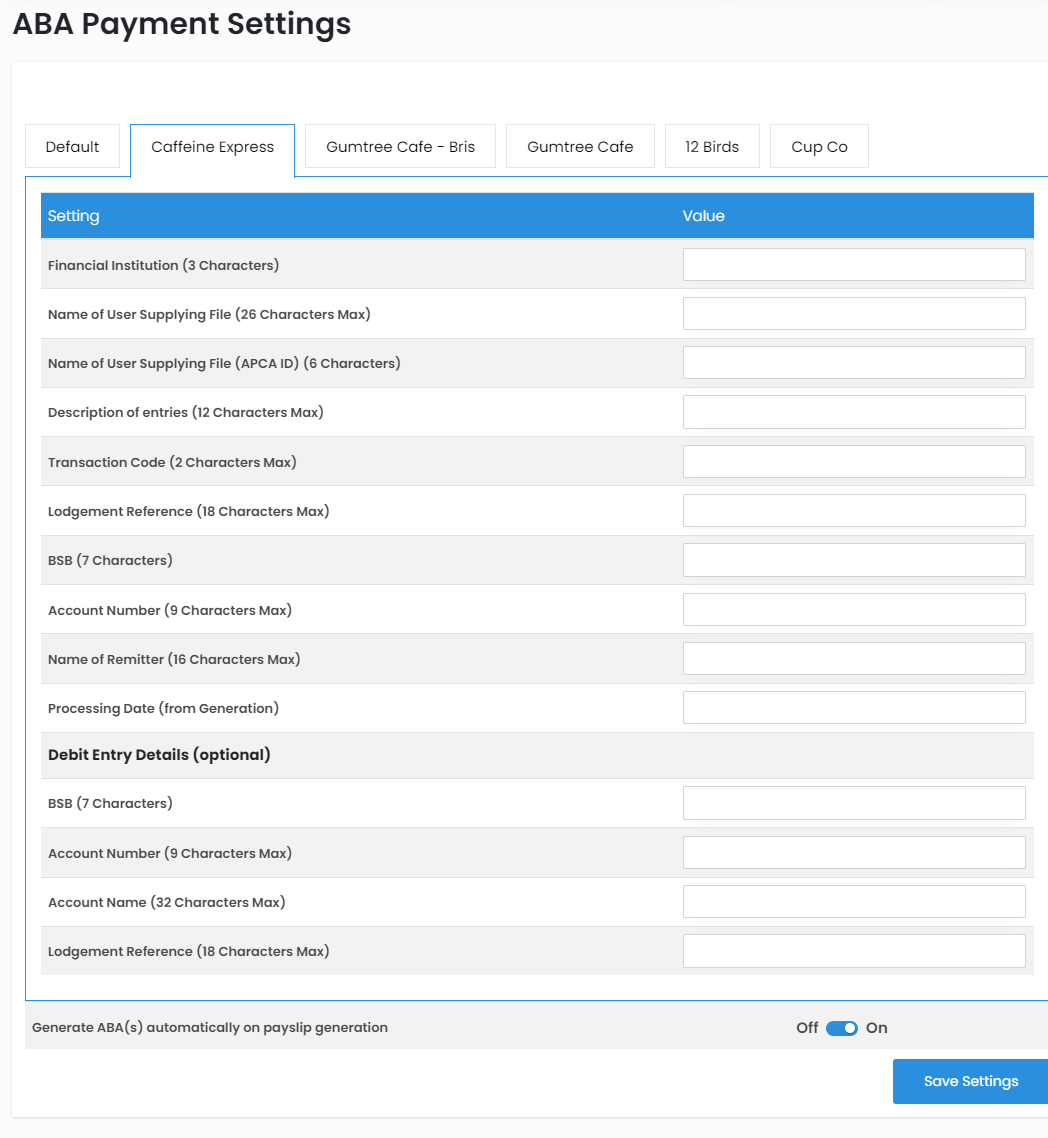The width and height of the screenshot is (1048, 1138).
Task: Click the Financial Institution input field
Action: pyautogui.click(x=854, y=265)
